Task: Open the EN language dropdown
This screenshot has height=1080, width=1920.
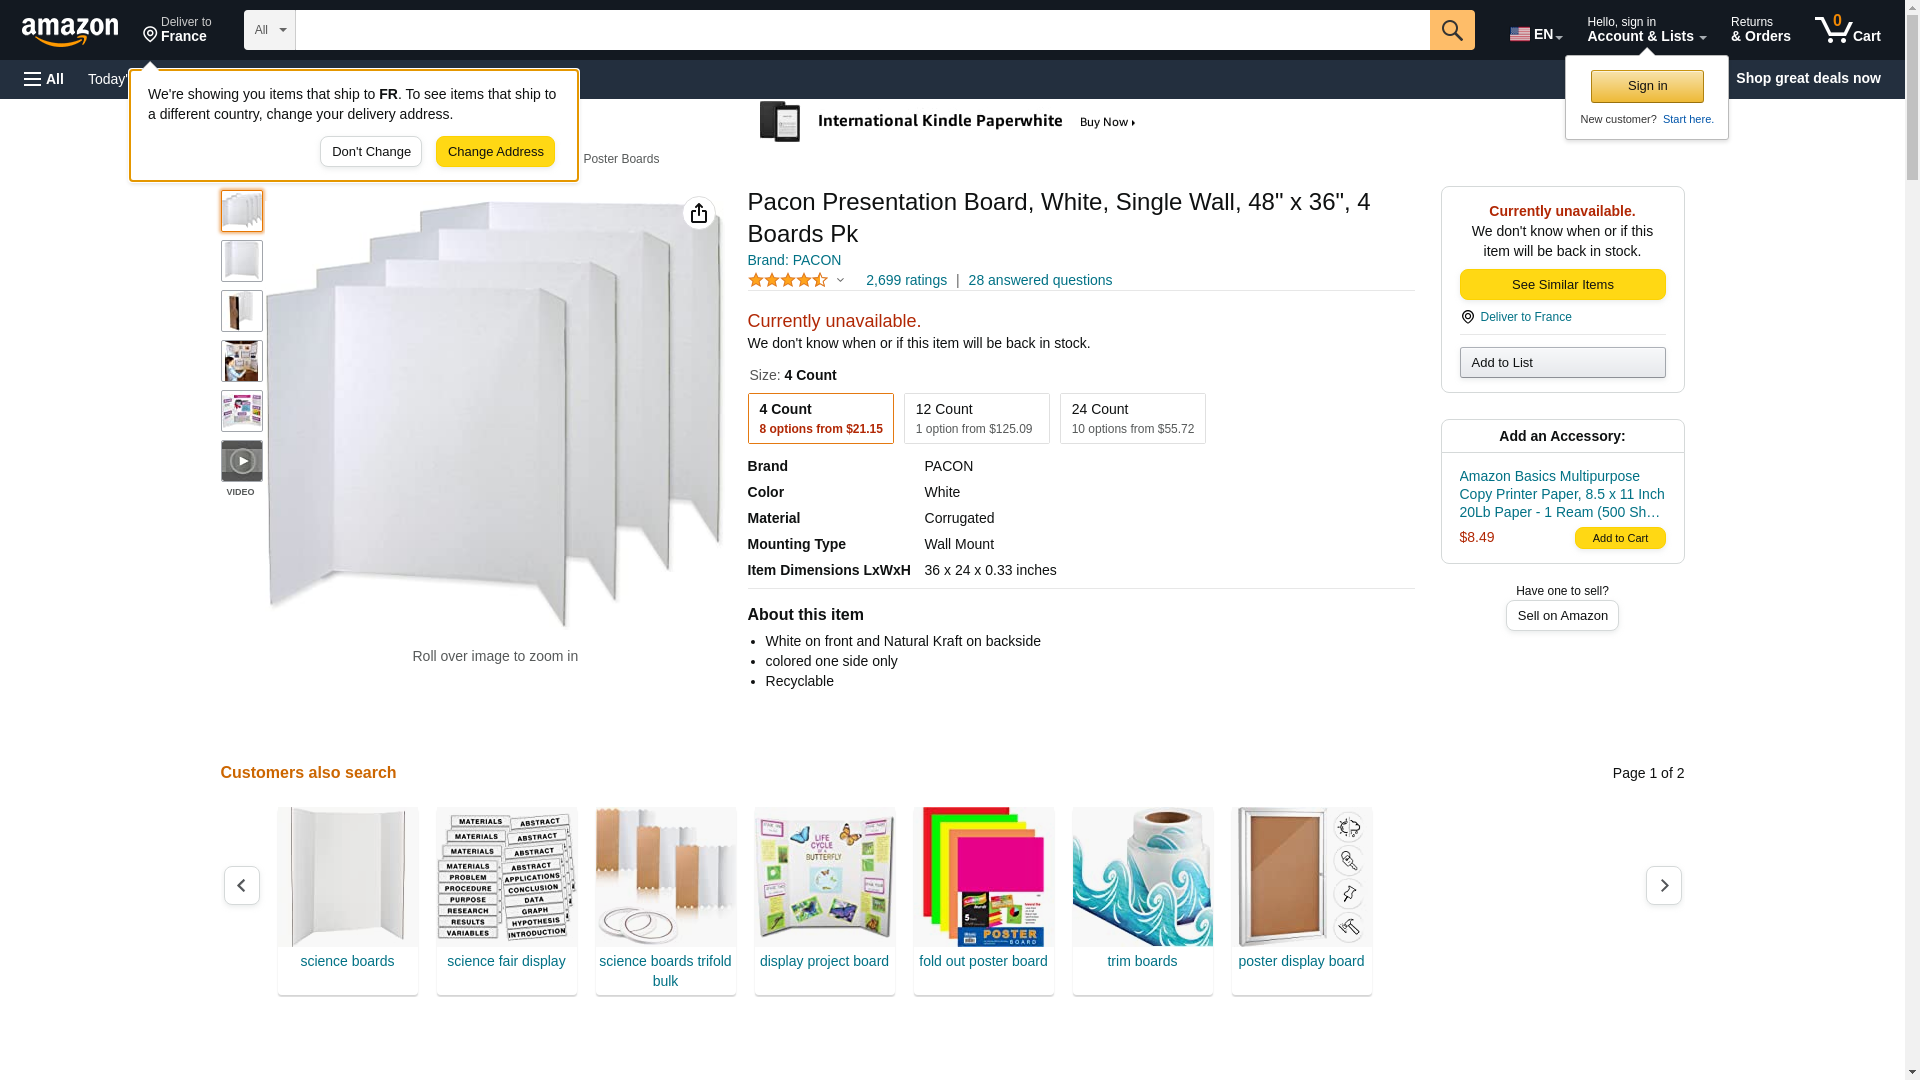Action: click(1536, 33)
